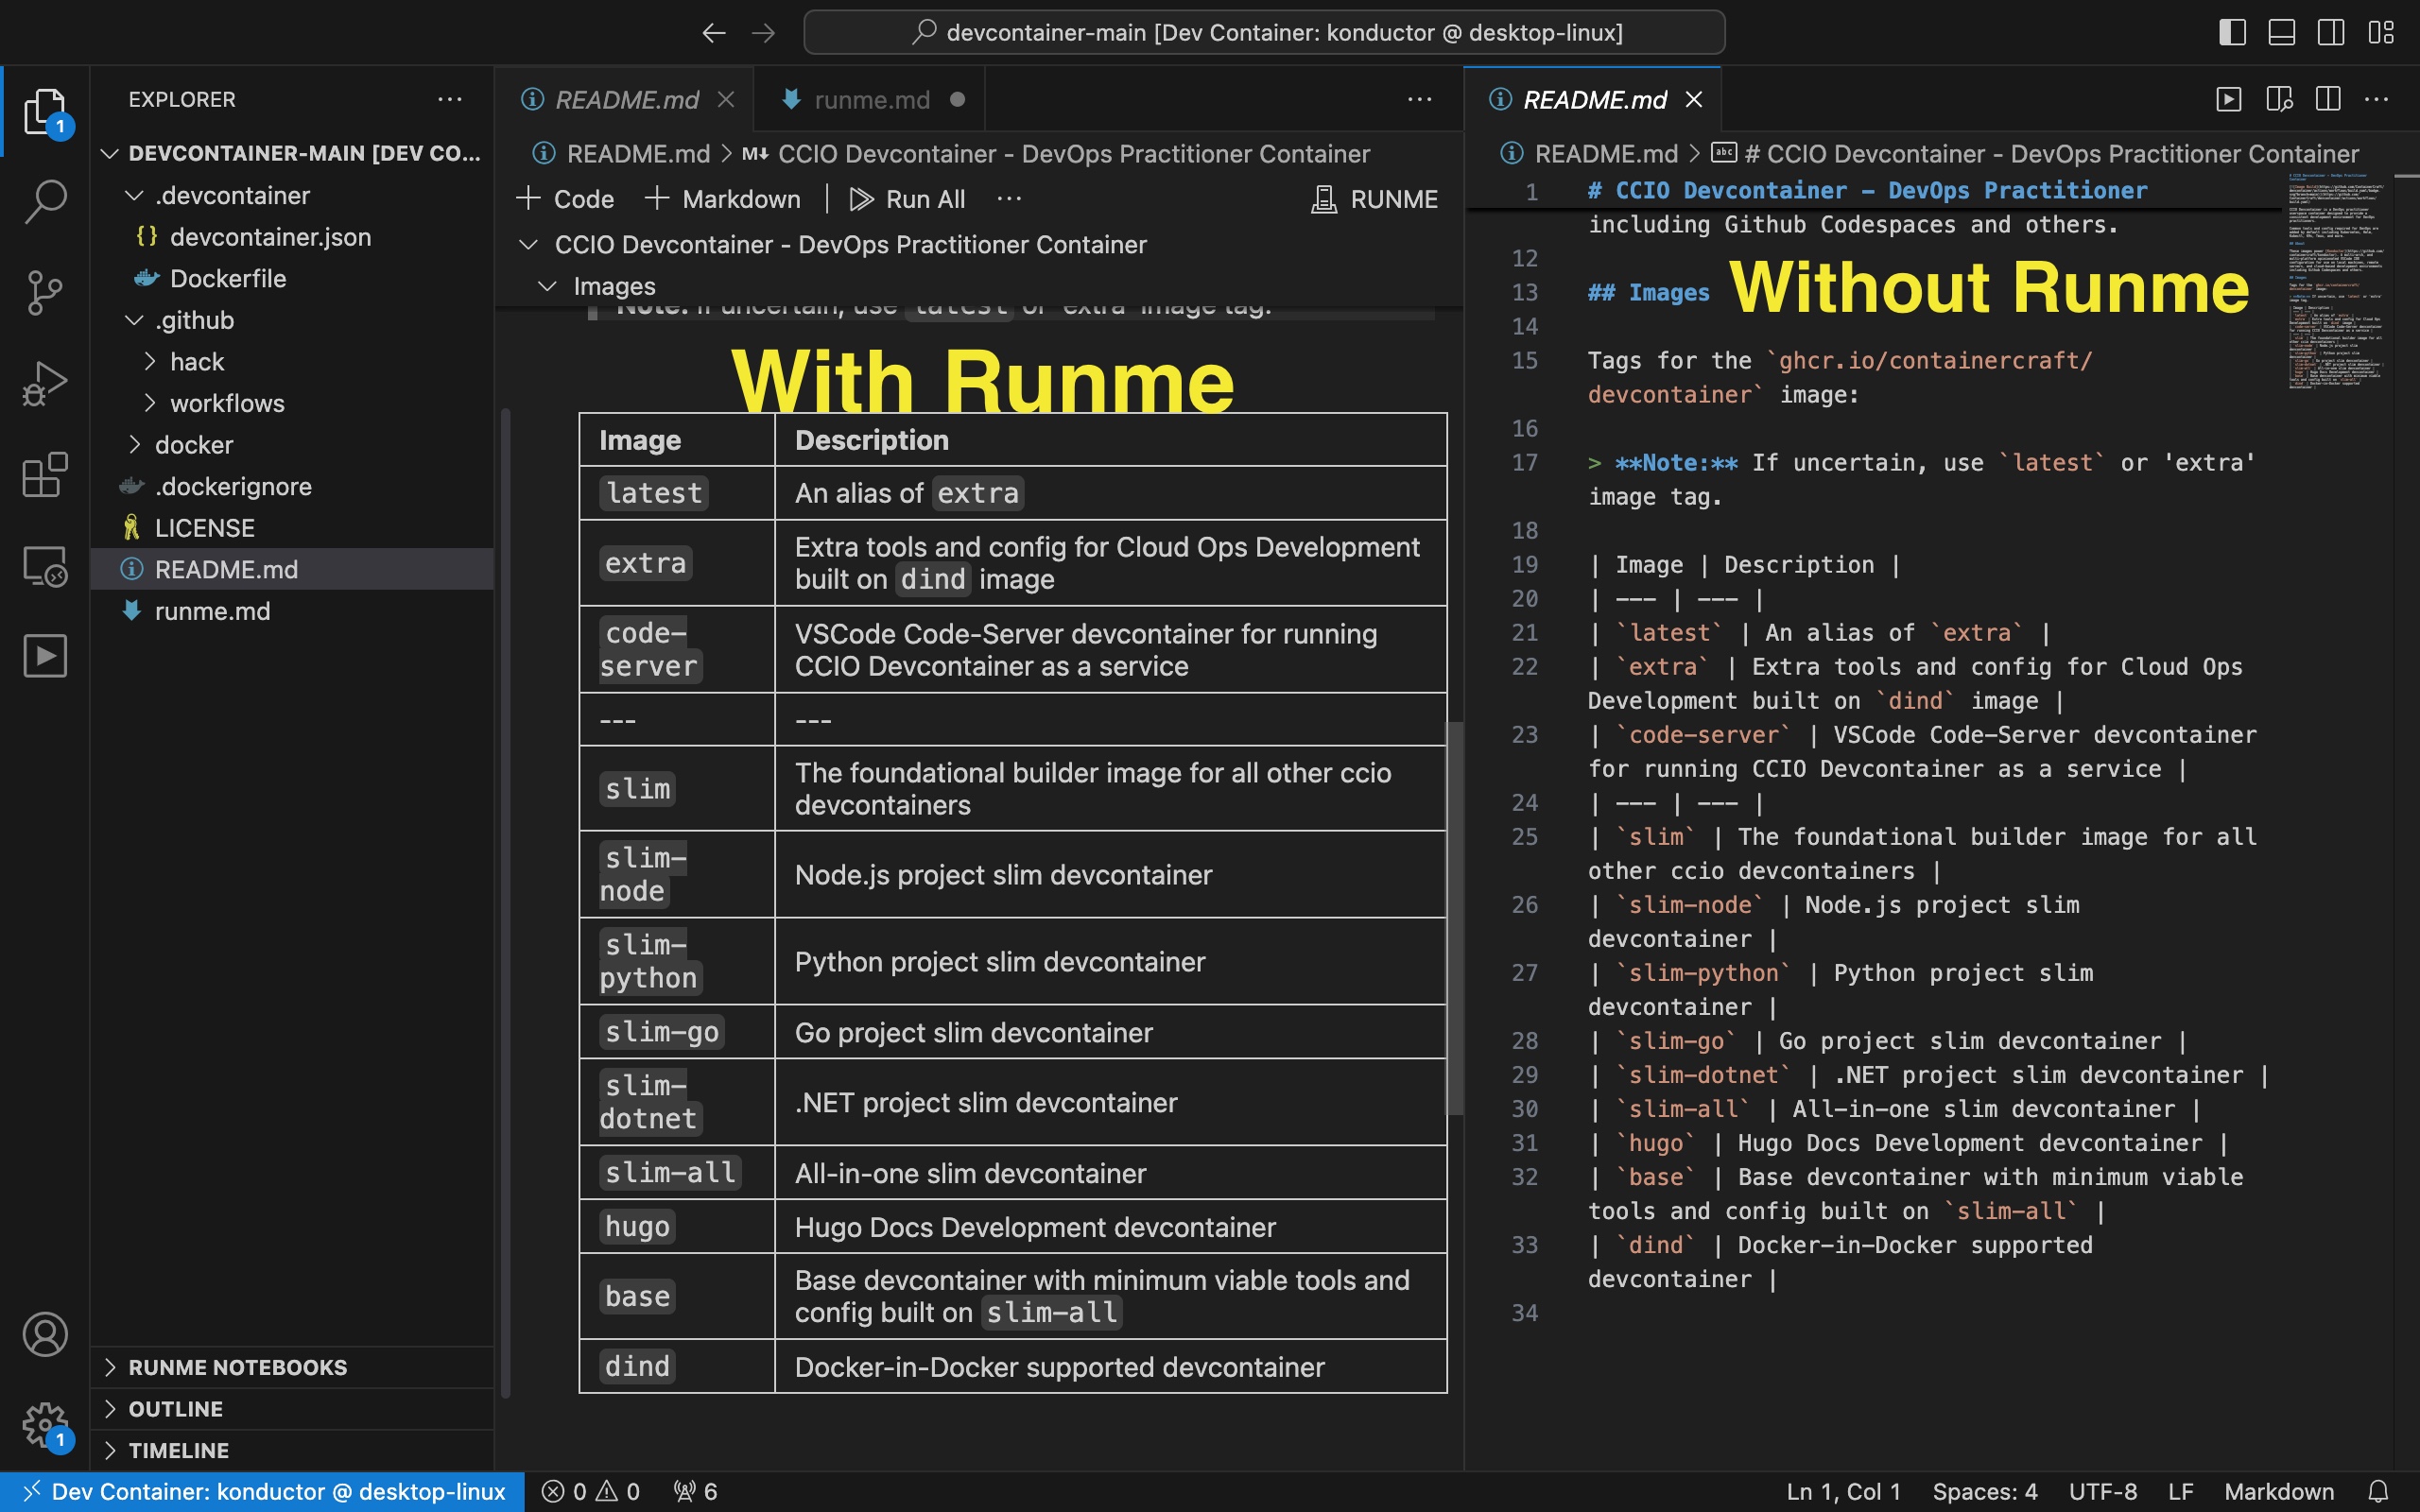Open Source Control view

(45, 292)
